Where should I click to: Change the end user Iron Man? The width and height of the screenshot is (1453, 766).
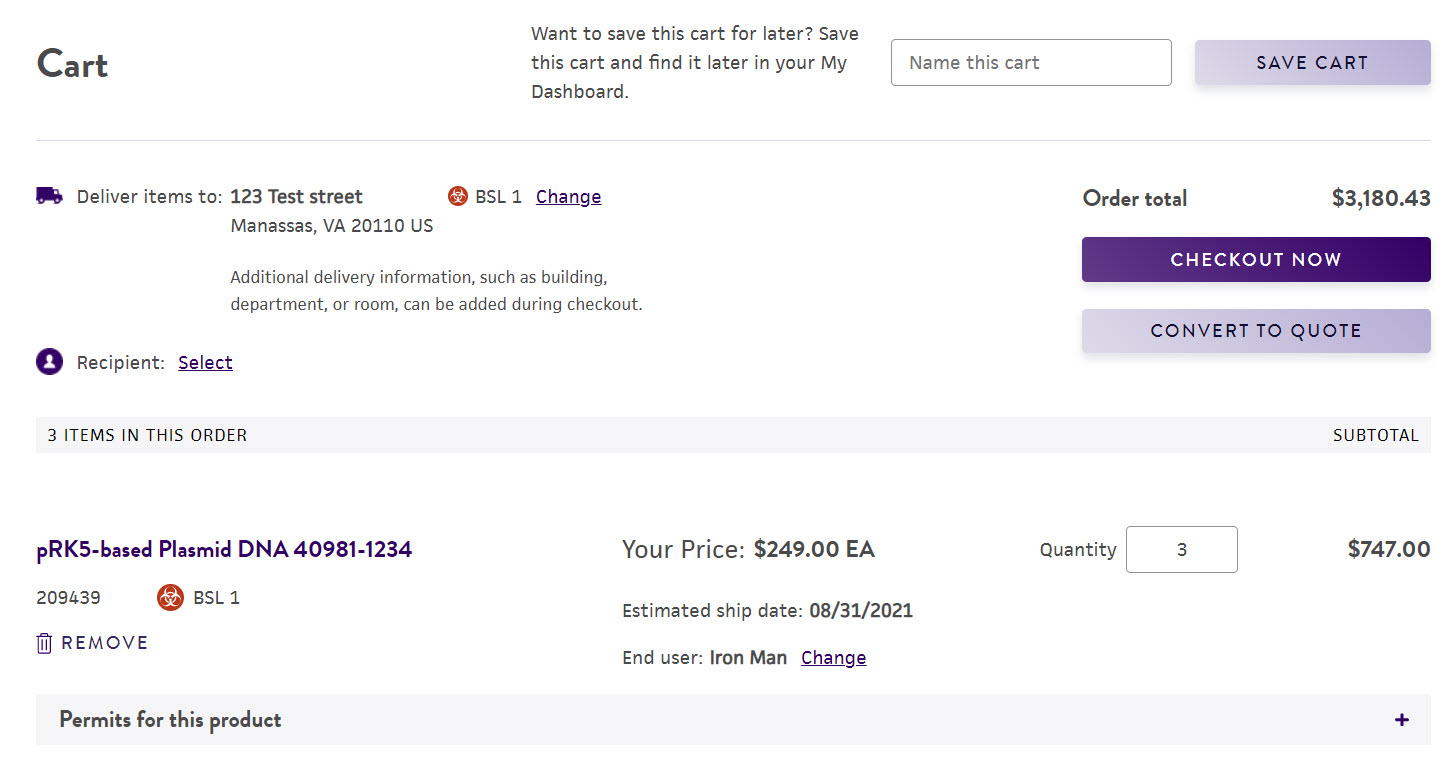pyautogui.click(x=833, y=658)
